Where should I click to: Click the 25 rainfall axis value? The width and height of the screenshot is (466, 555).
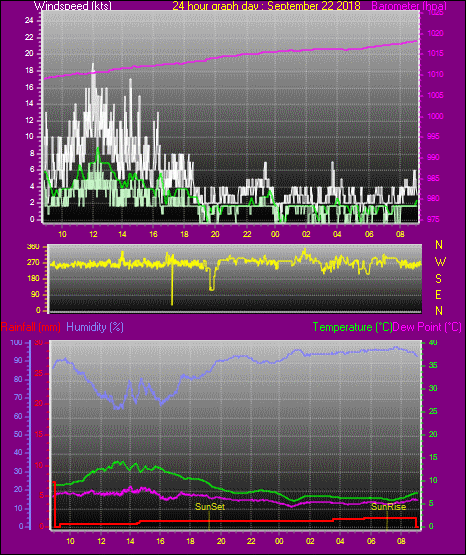click(39, 373)
